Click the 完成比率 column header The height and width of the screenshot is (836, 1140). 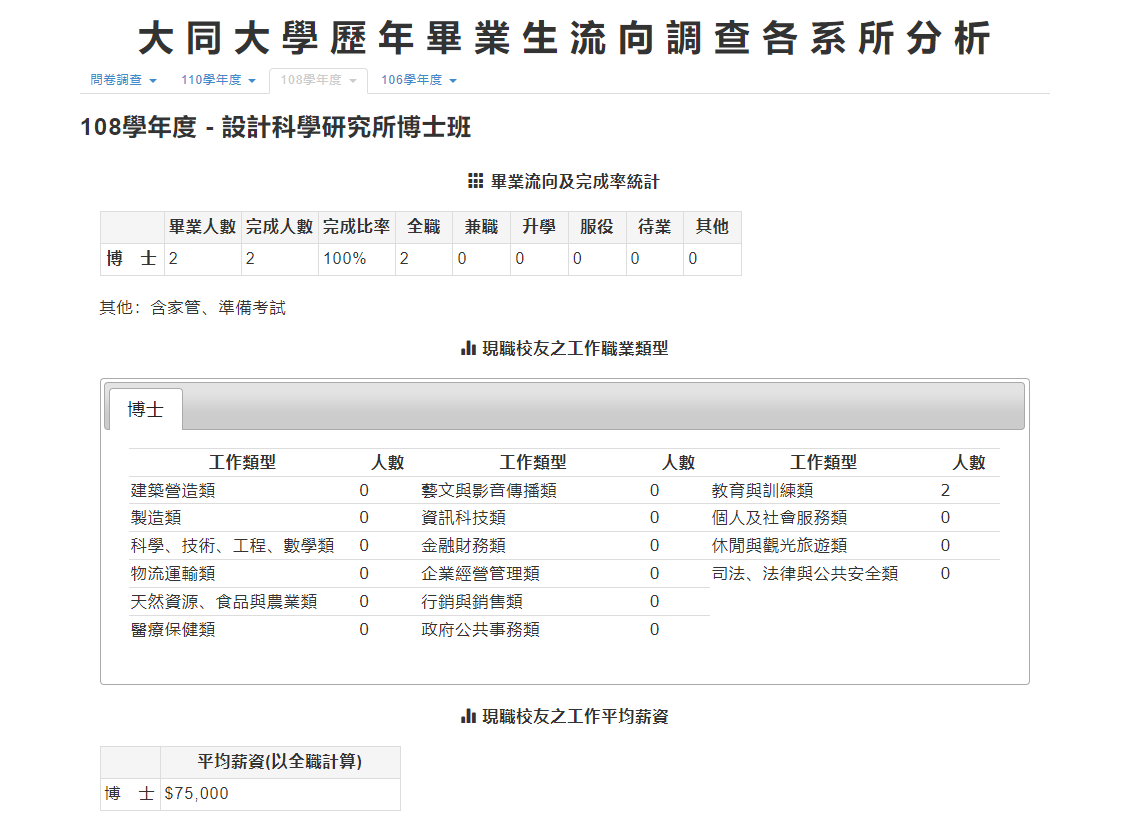click(356, 227)
